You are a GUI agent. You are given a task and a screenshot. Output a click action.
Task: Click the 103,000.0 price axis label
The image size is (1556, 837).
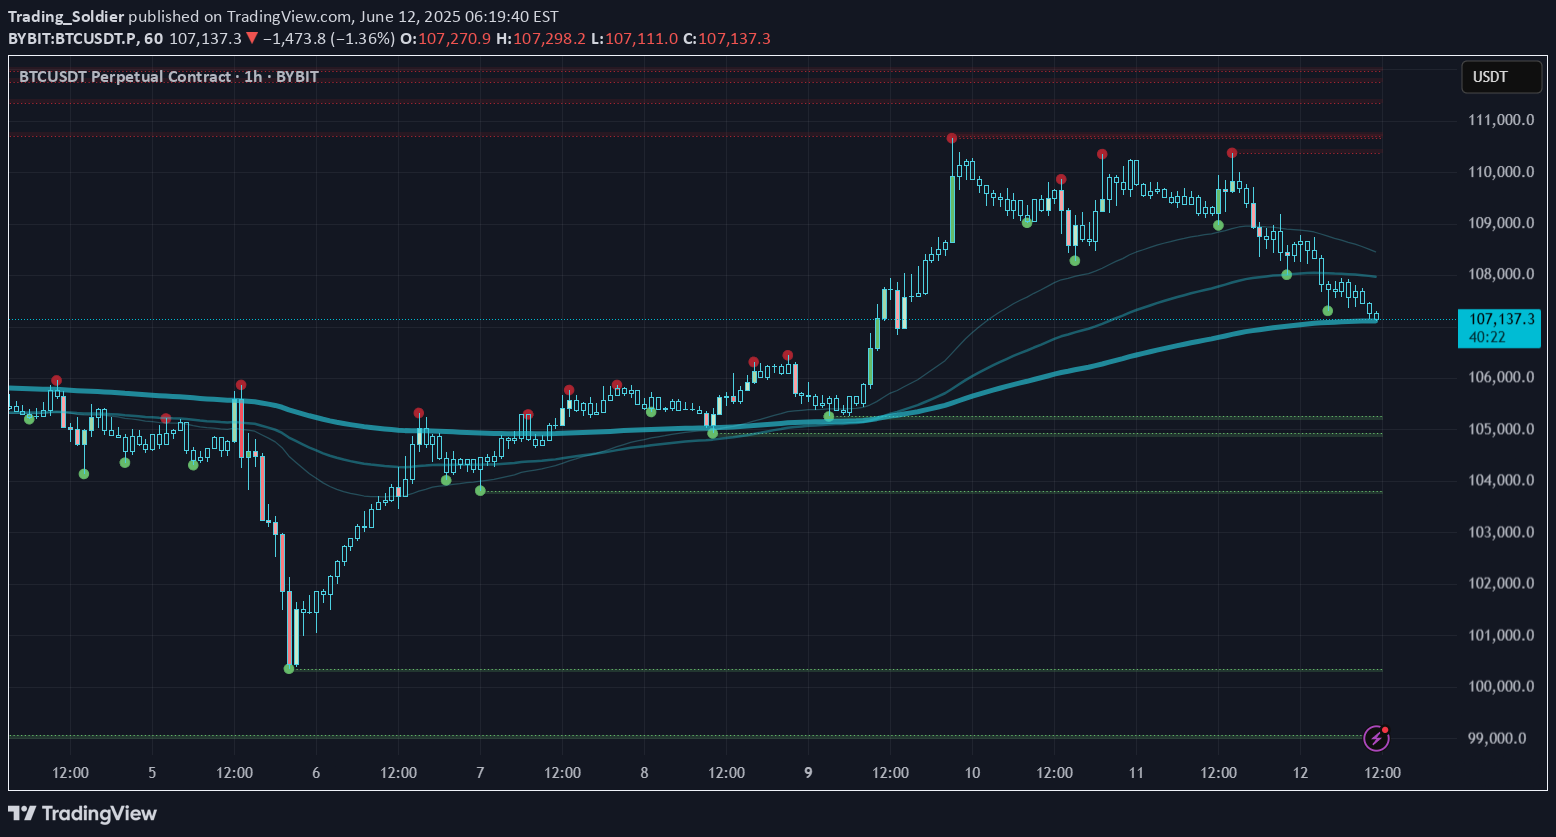tap(1502, 532)
